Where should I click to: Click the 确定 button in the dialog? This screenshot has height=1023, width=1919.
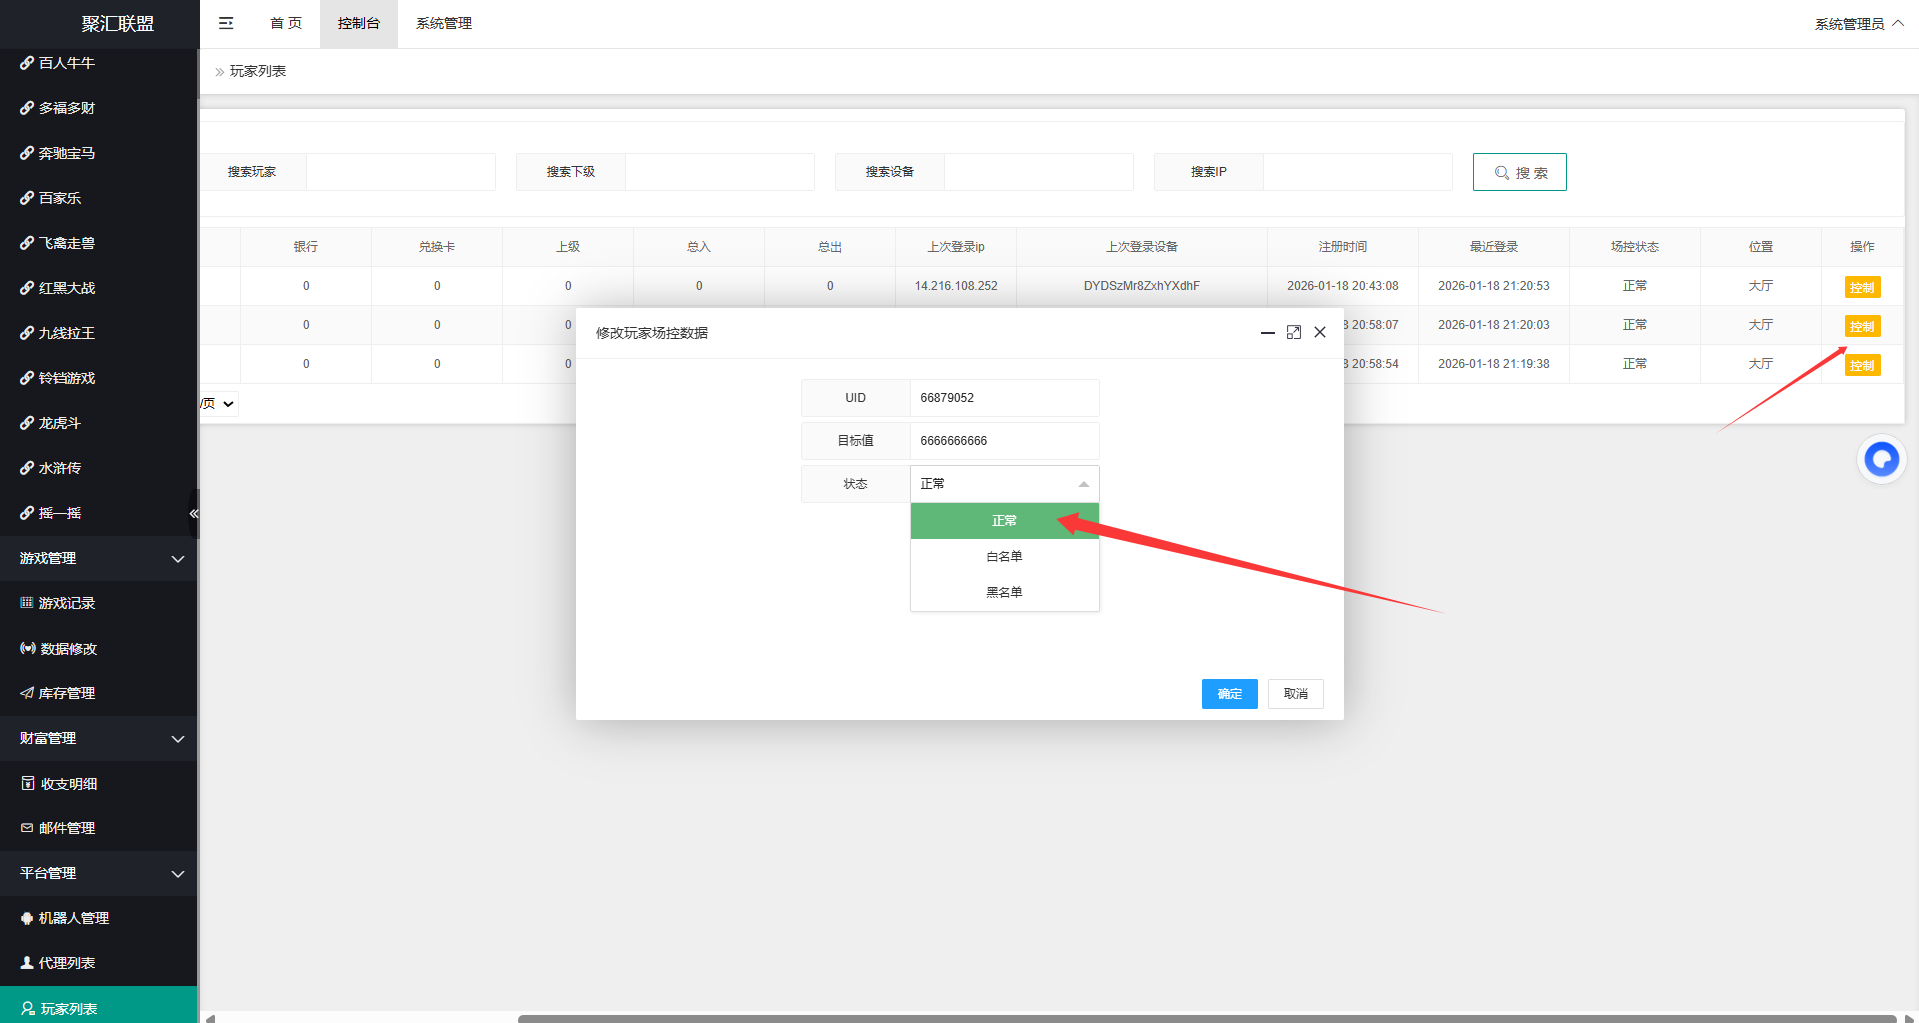pos(1229,694)
